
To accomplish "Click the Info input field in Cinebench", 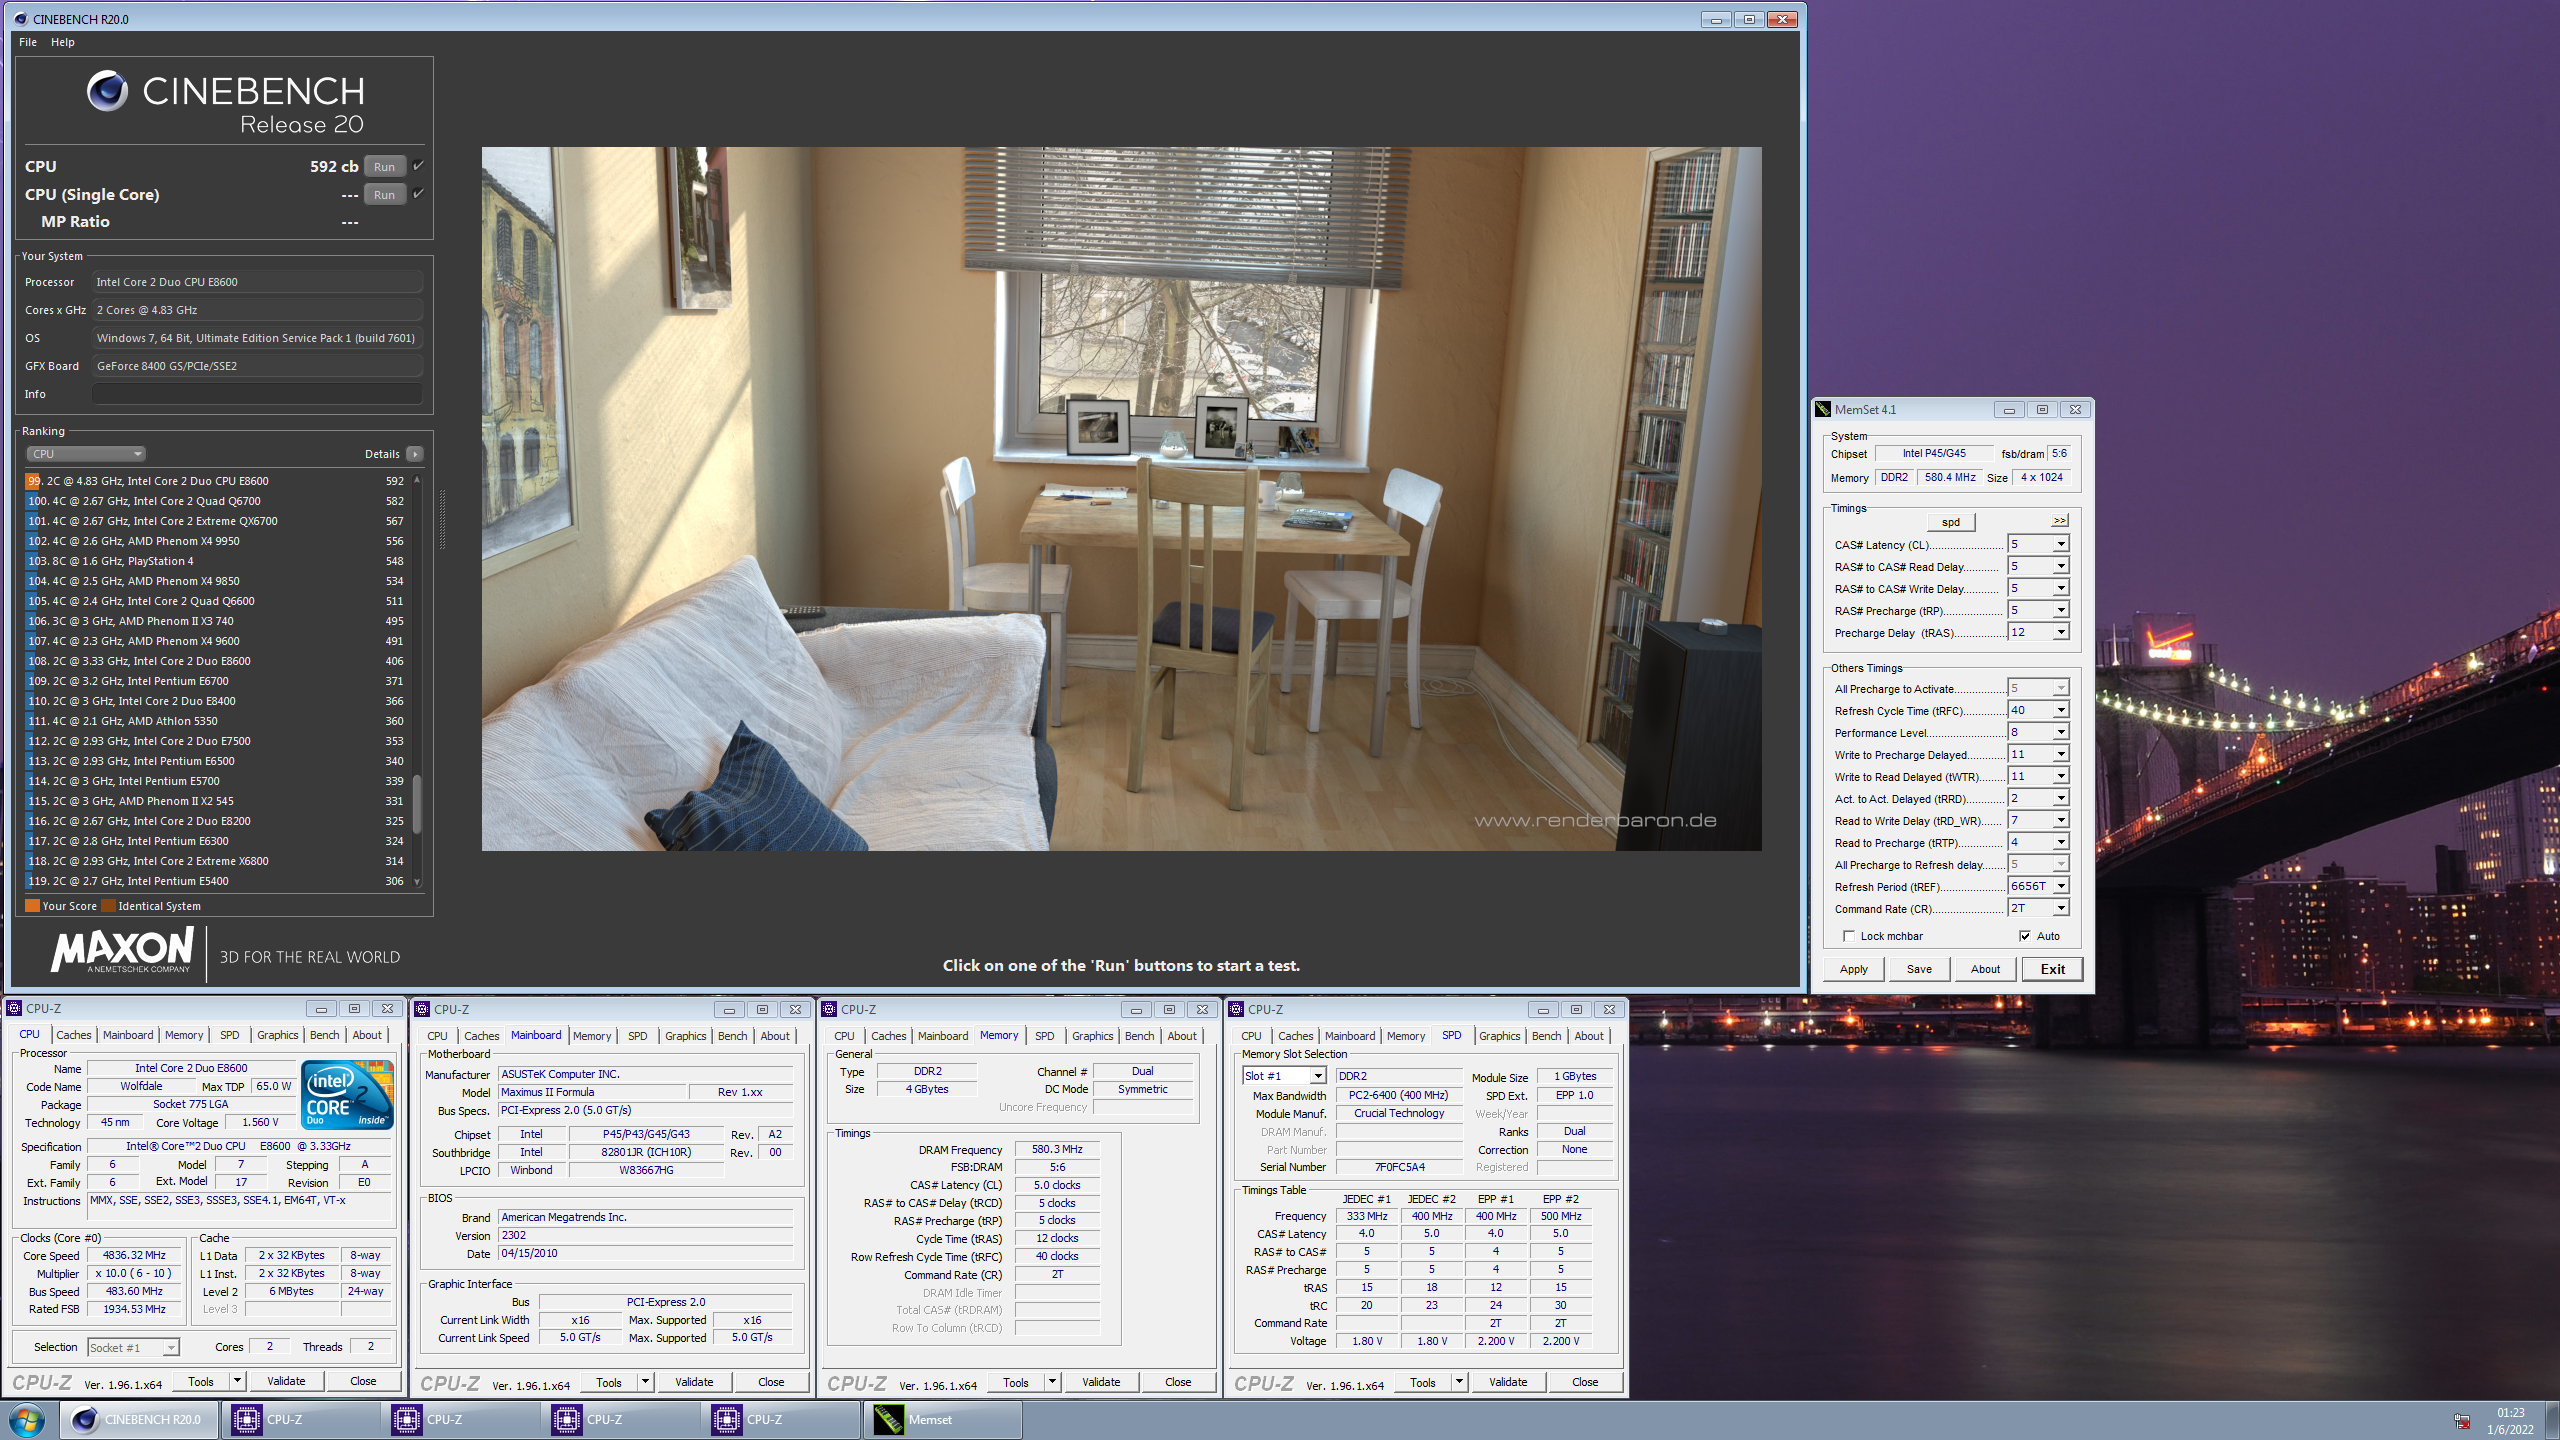I will point(257,394).
